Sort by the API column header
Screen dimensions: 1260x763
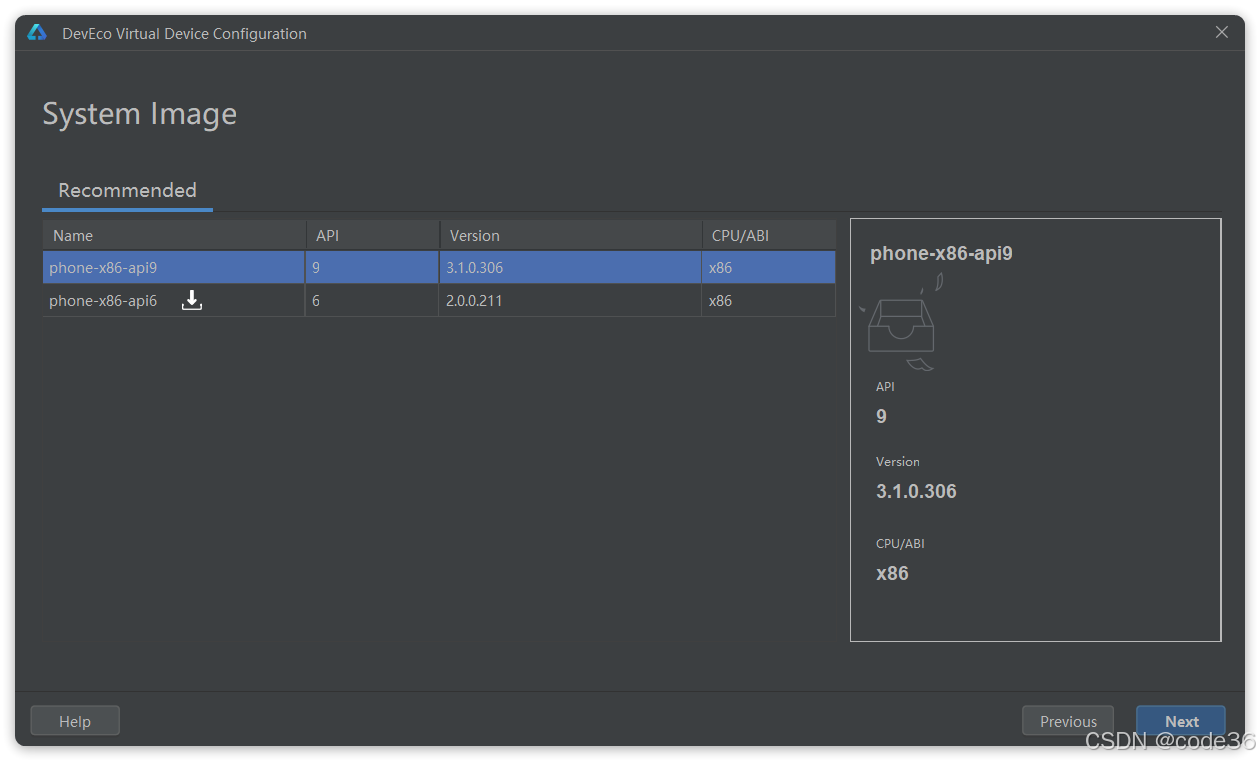tap(372, 235)
